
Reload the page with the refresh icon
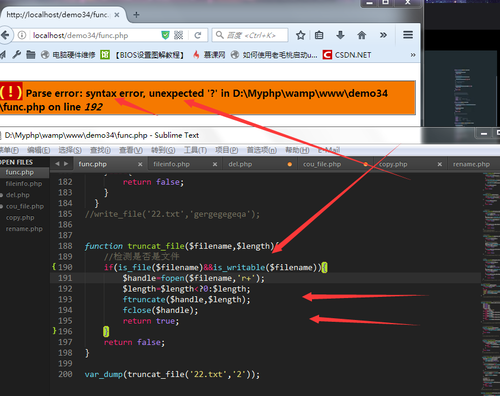click(x=198, y=35)
